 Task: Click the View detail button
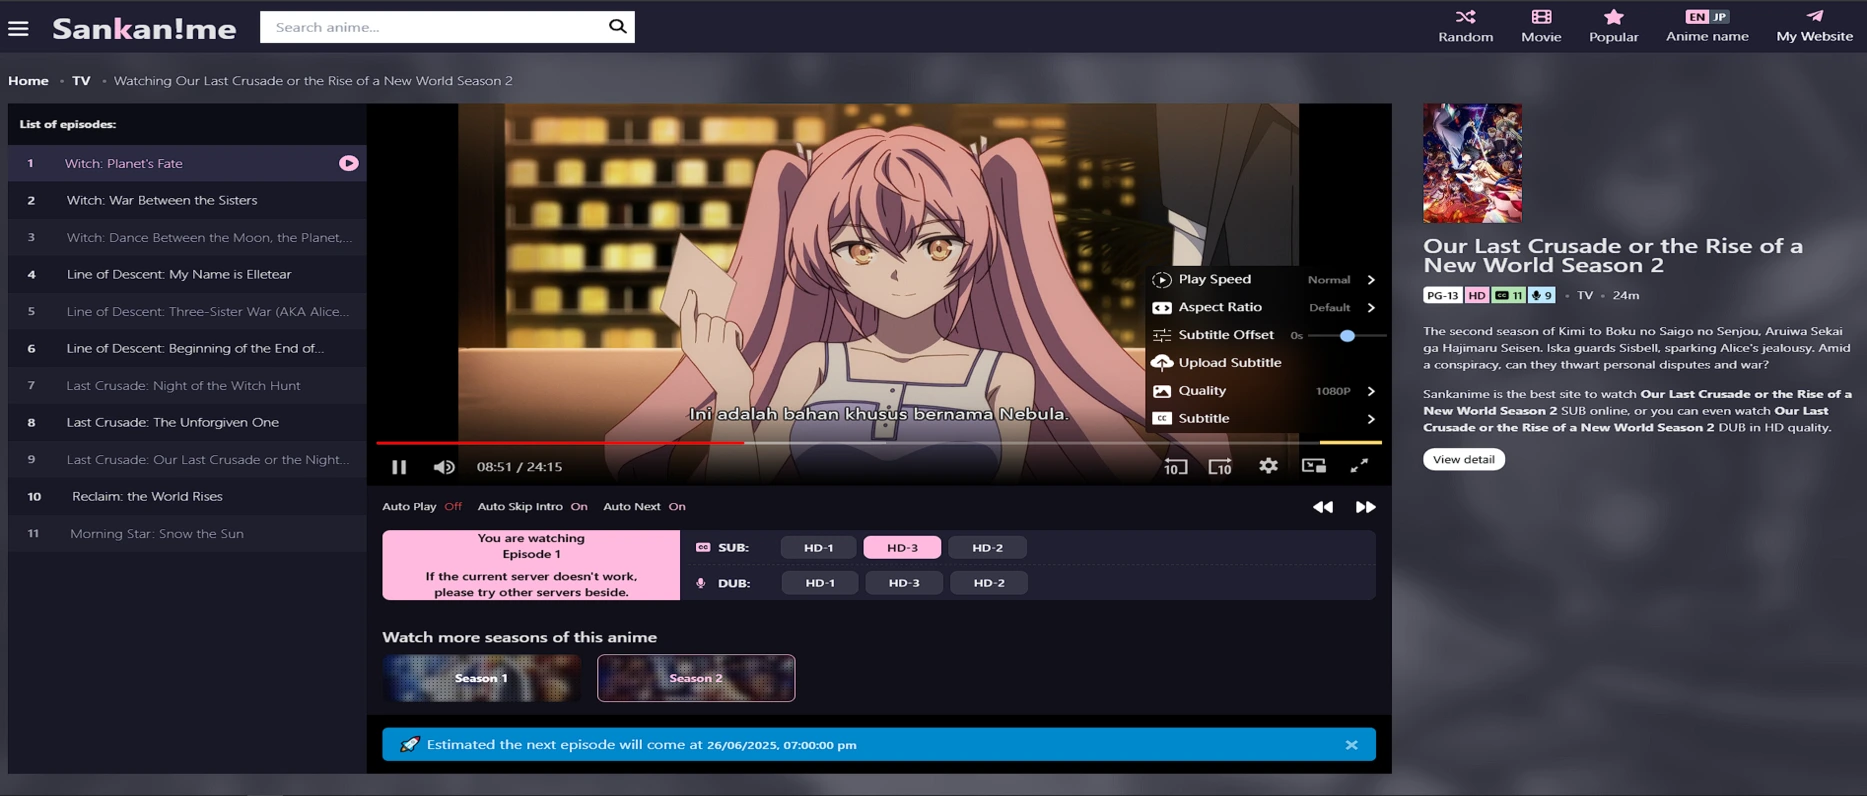1463,459
